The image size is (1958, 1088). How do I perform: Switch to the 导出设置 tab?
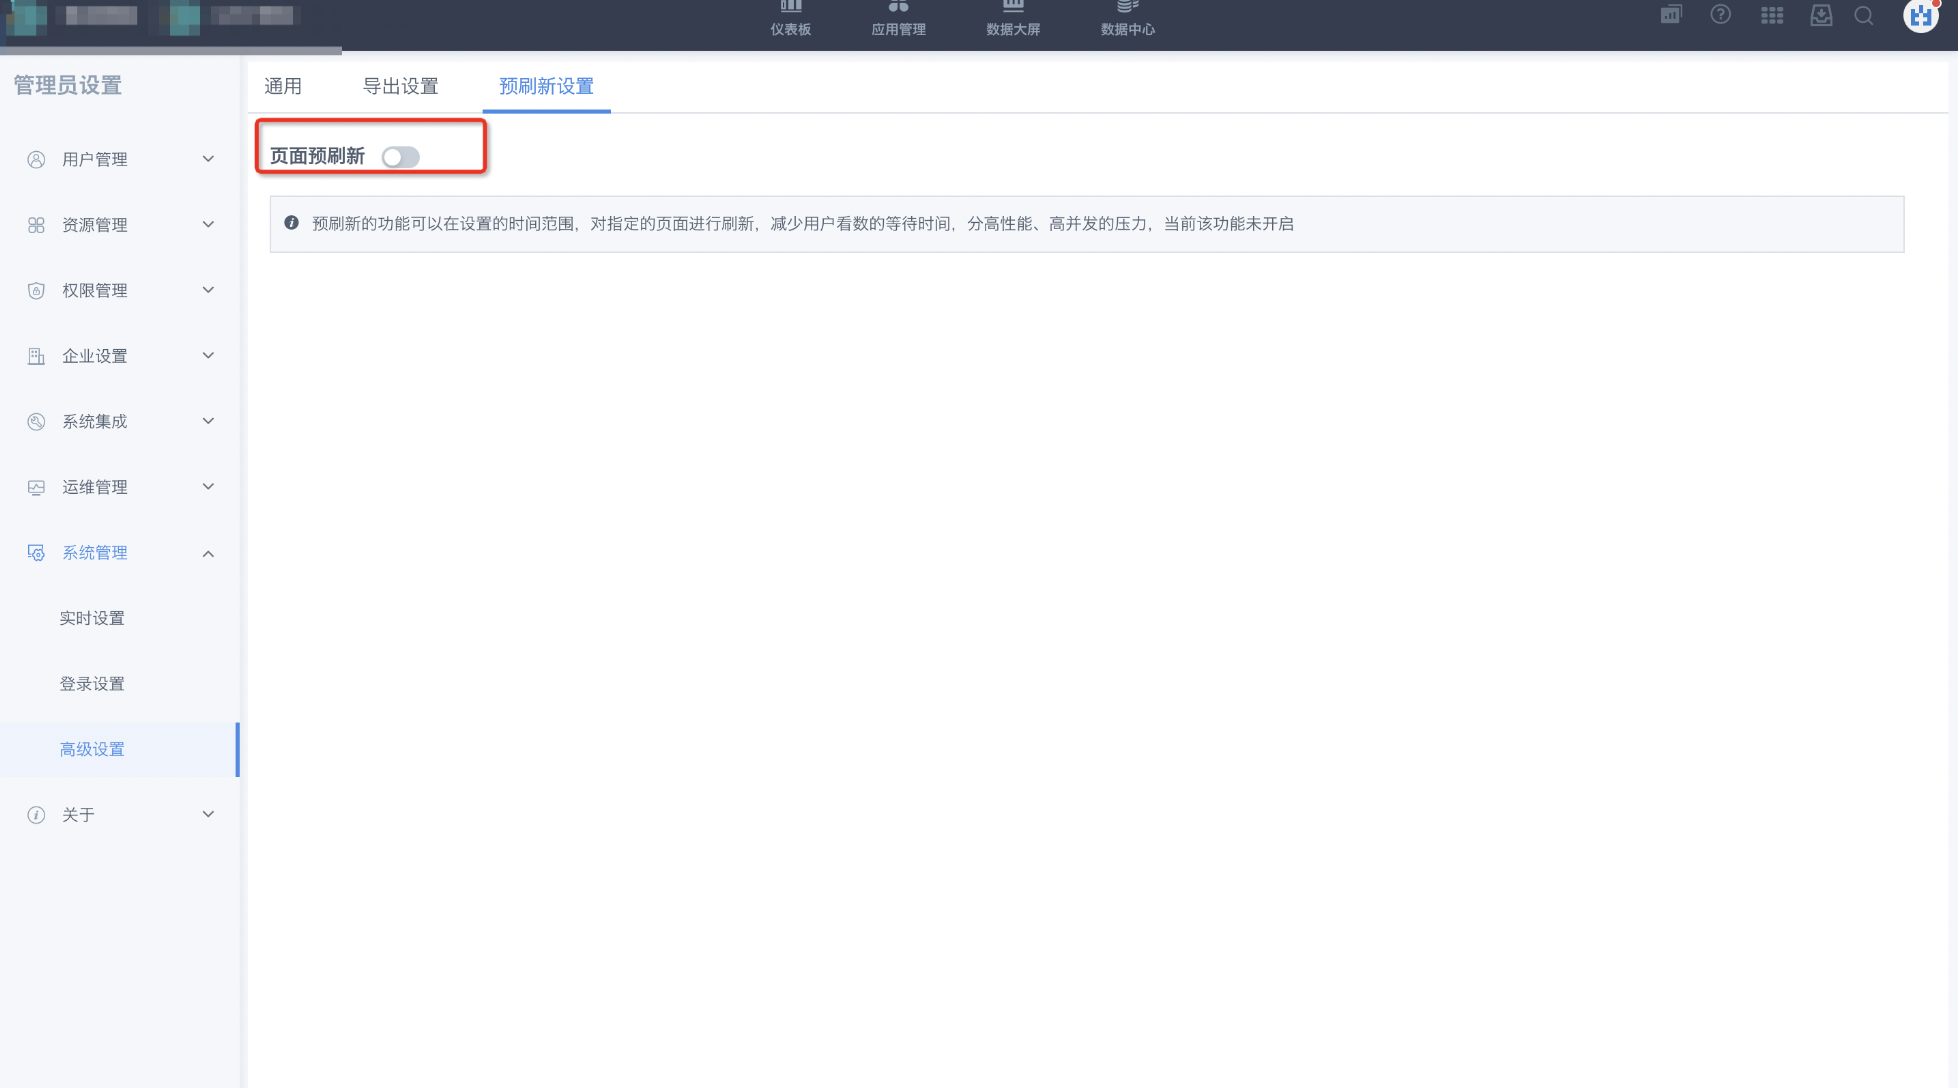pyautogui.click(x=400, y=86)
